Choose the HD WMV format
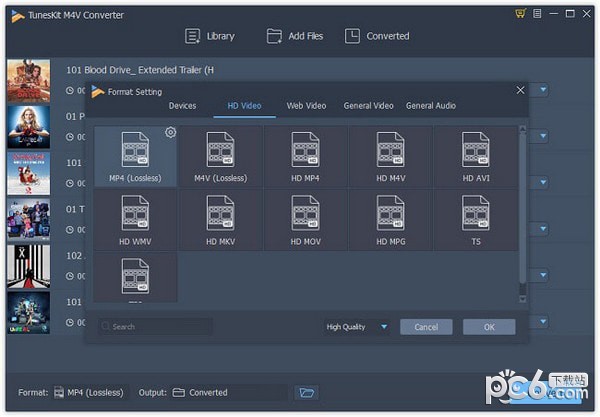600x417 pixels. pos(135,220)
